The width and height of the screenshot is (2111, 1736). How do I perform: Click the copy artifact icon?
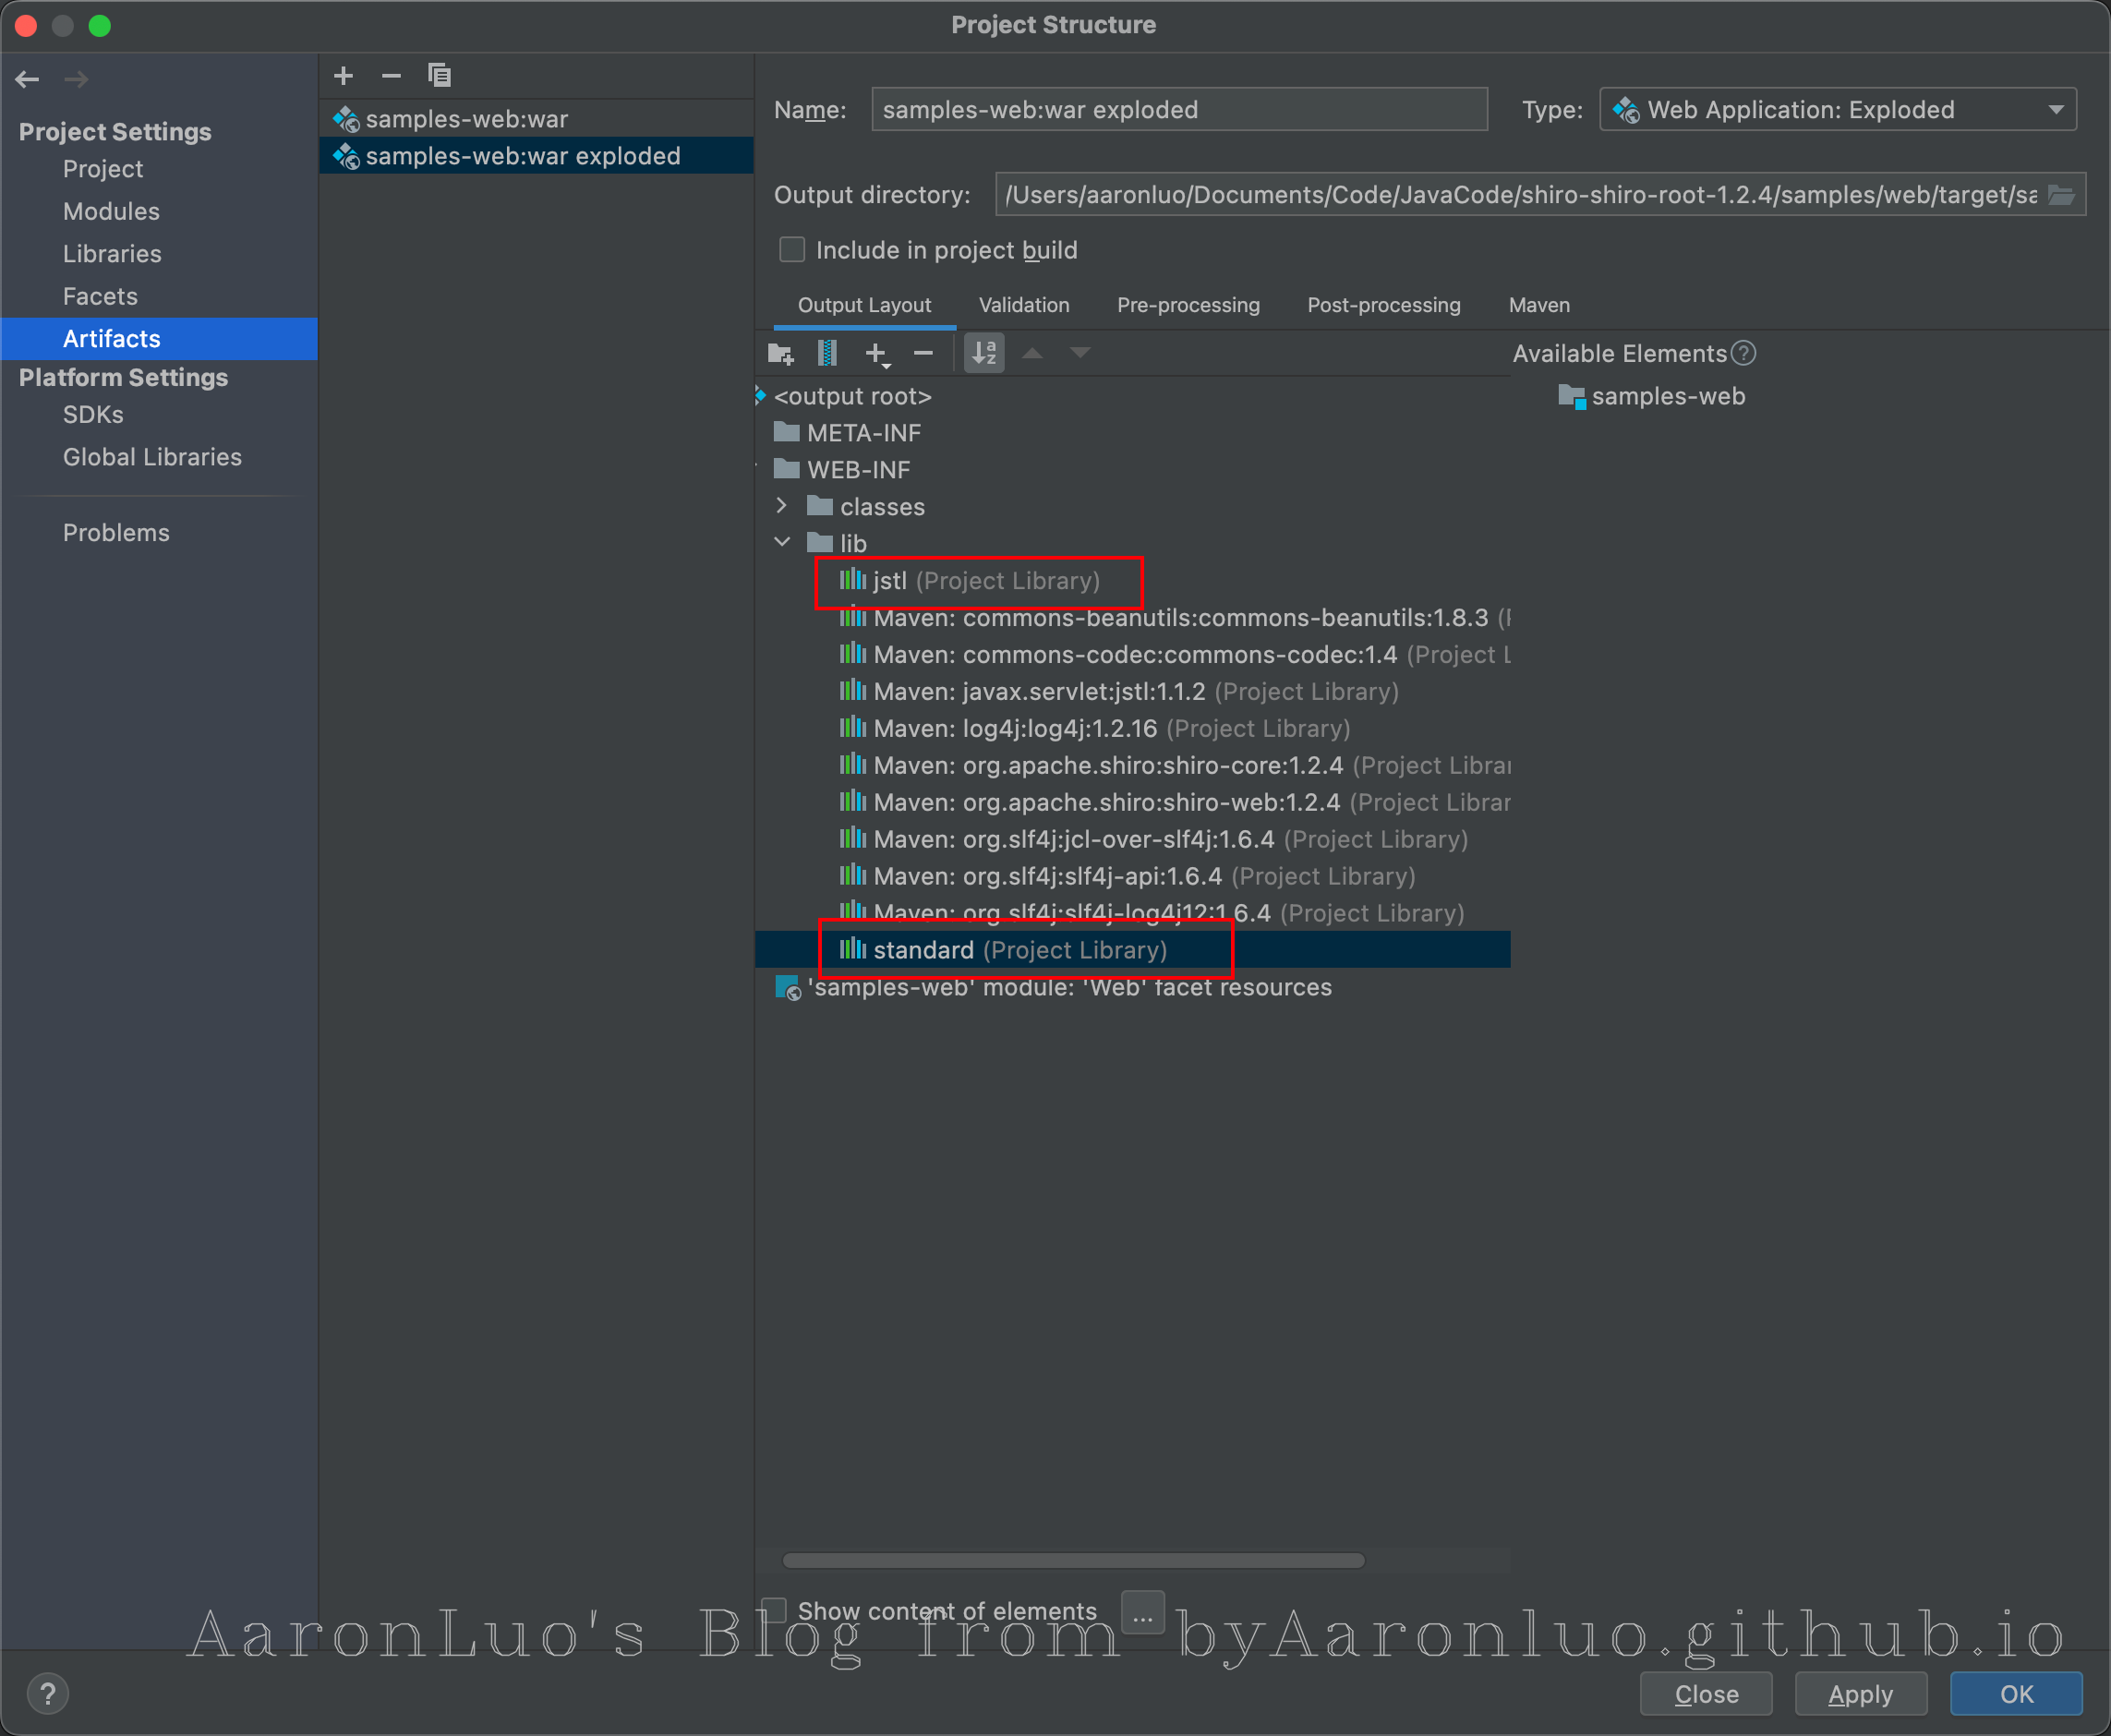tap(439, 76)
